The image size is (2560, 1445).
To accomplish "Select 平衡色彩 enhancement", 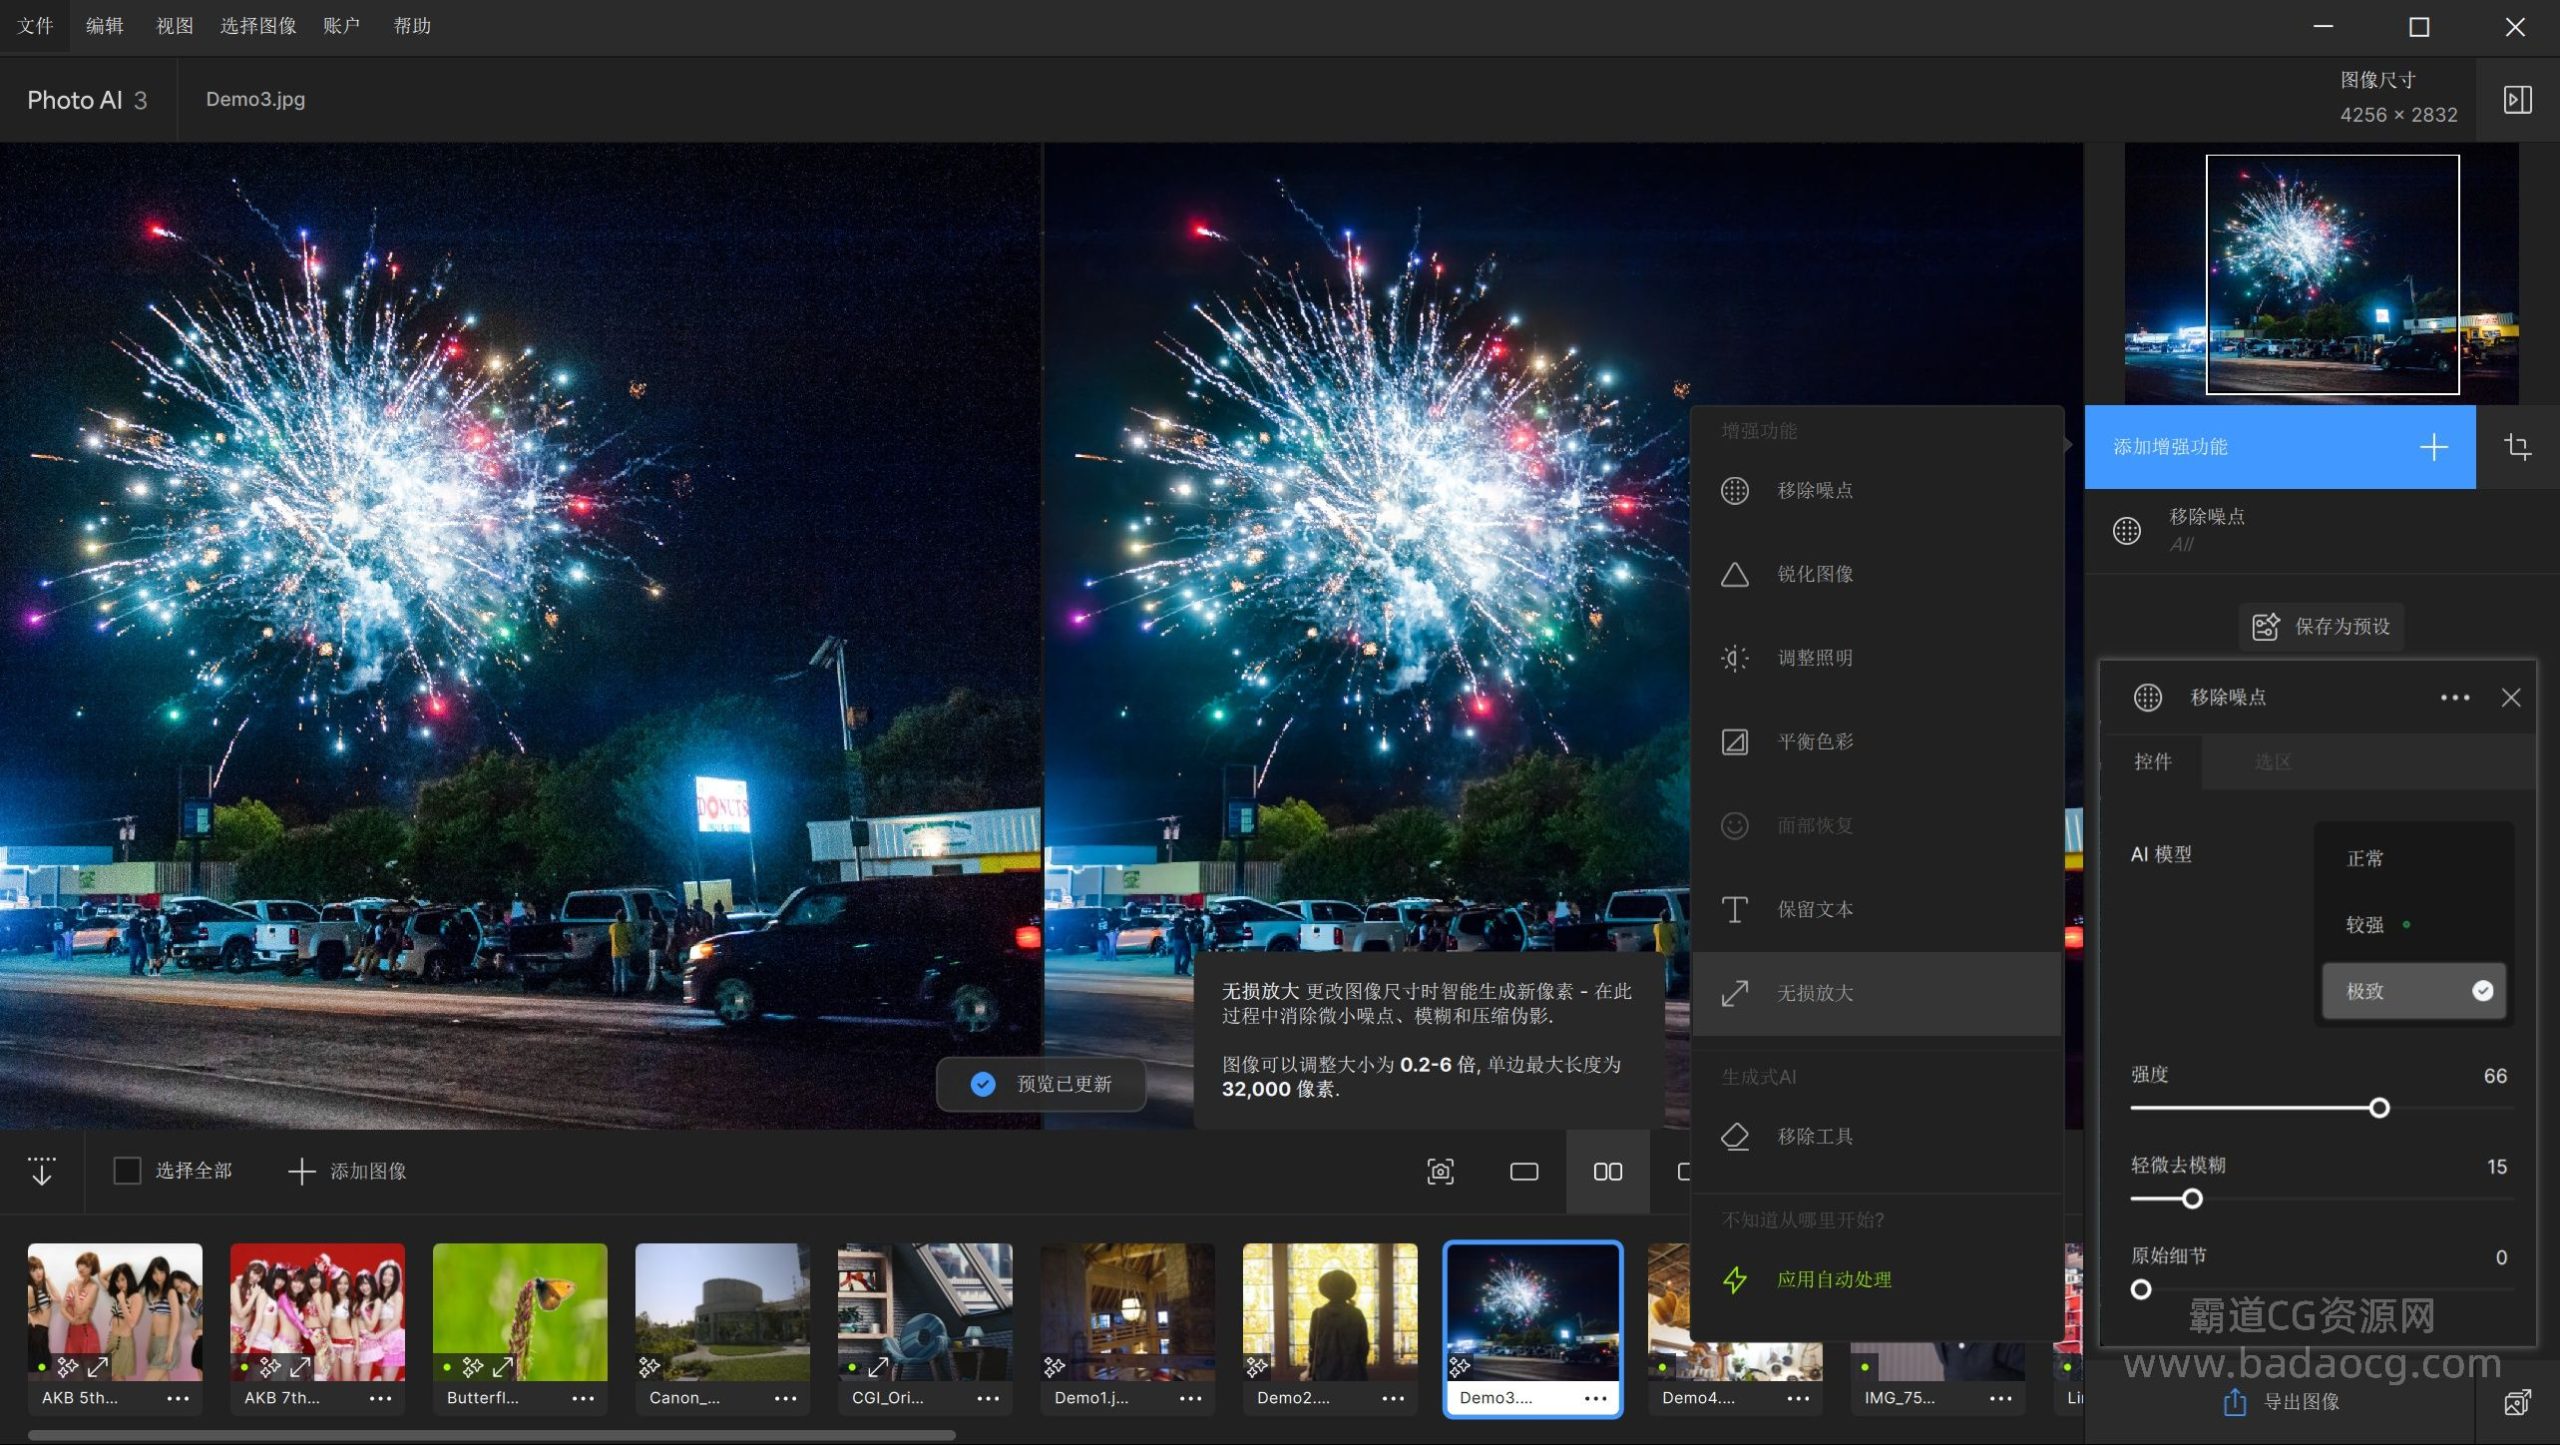I will pyautogui.click(x=1876, y=741).
